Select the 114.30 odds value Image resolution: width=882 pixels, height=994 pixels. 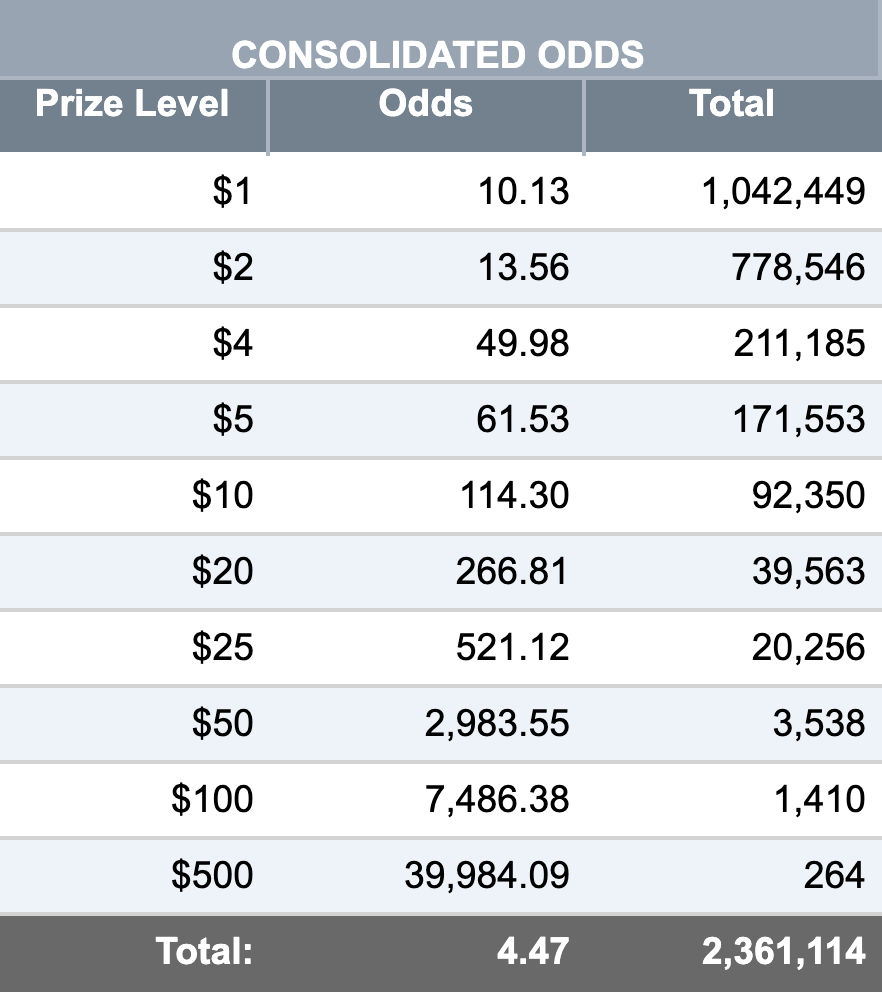[514, 495]
